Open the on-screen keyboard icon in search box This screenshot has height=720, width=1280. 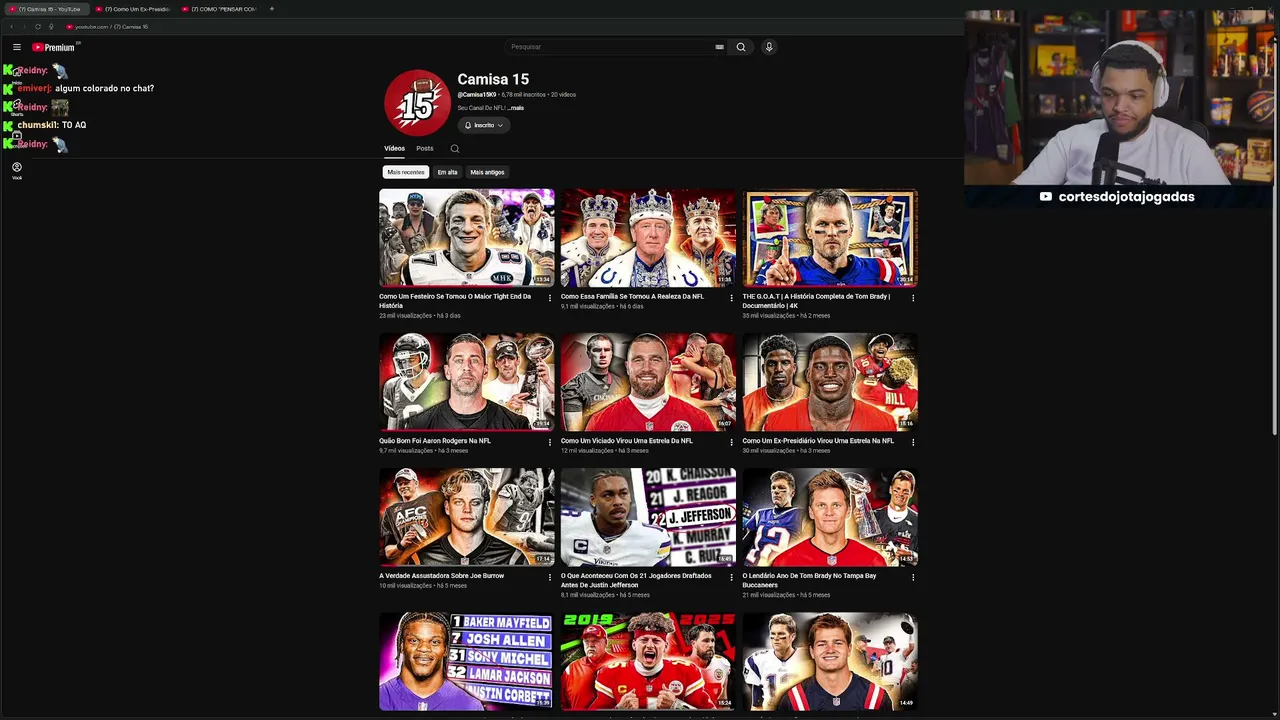pos(719,47)
